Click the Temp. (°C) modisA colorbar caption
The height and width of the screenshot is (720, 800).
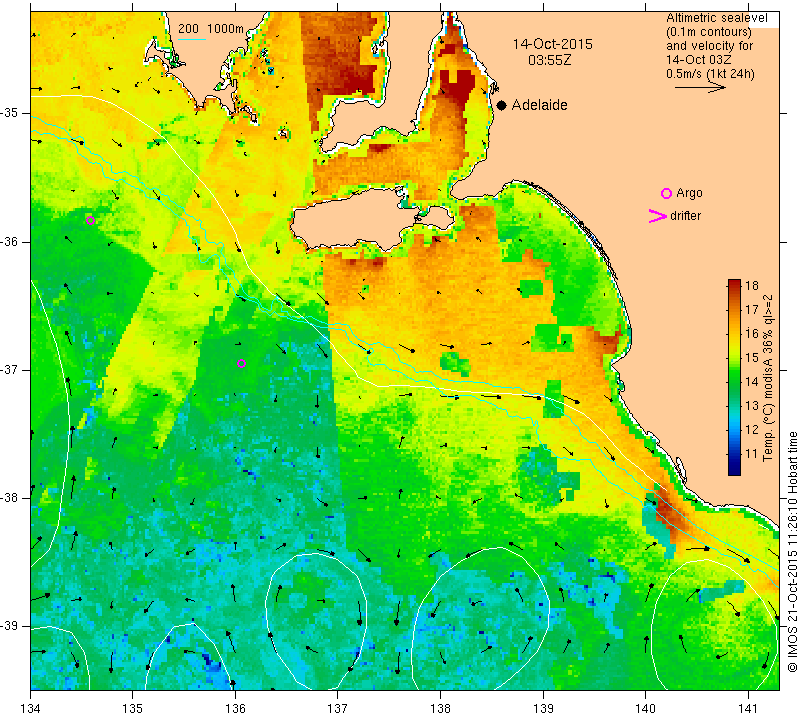pos(768,378)
